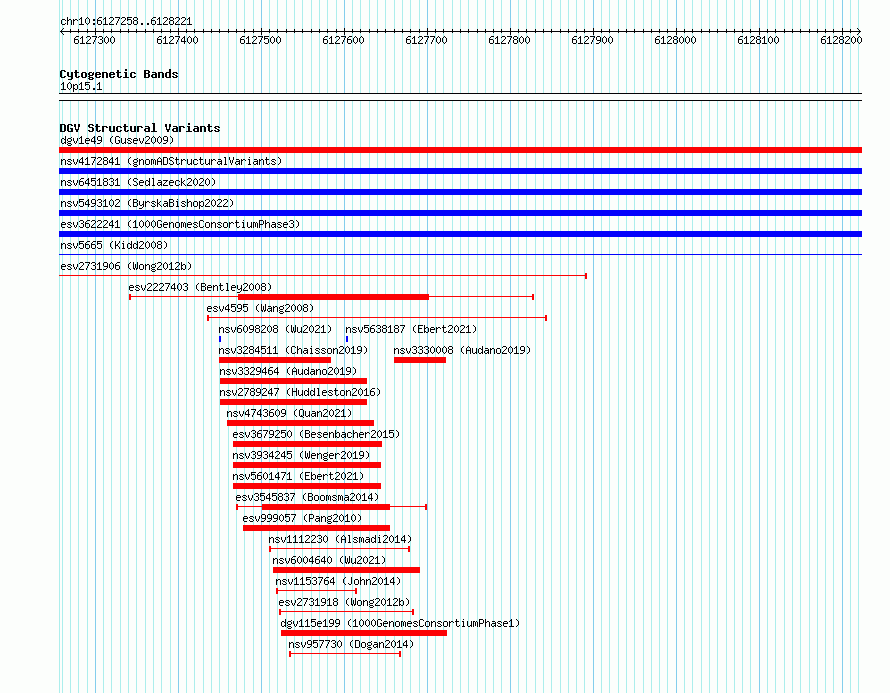
Task: Open nsv1153764 (John2014) label
Action: [x=338, y=581]
